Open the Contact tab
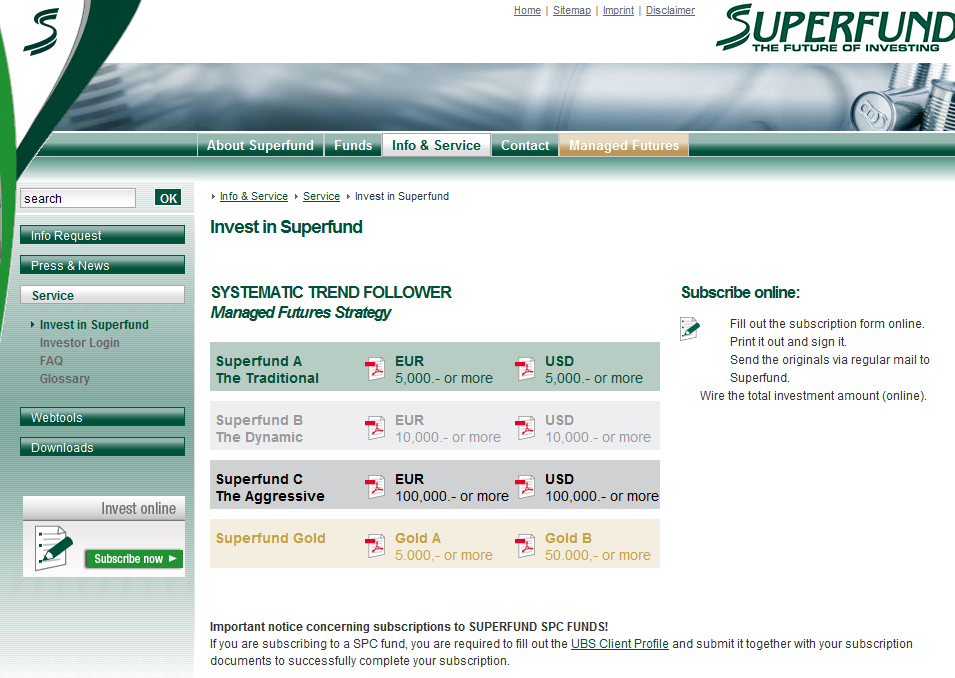955x678 pixels. [x=525, y=146]
